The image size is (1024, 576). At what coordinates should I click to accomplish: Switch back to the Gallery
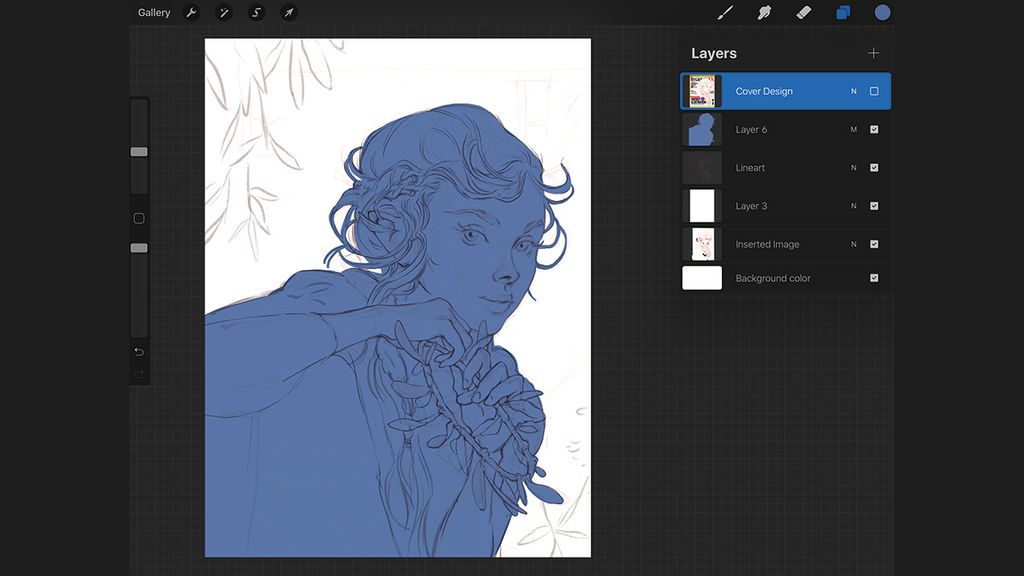click(152, 13)
